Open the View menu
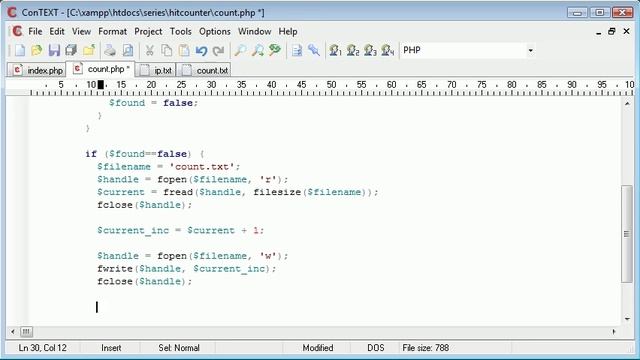Screen dimensions: 640x360 point(81,31)
